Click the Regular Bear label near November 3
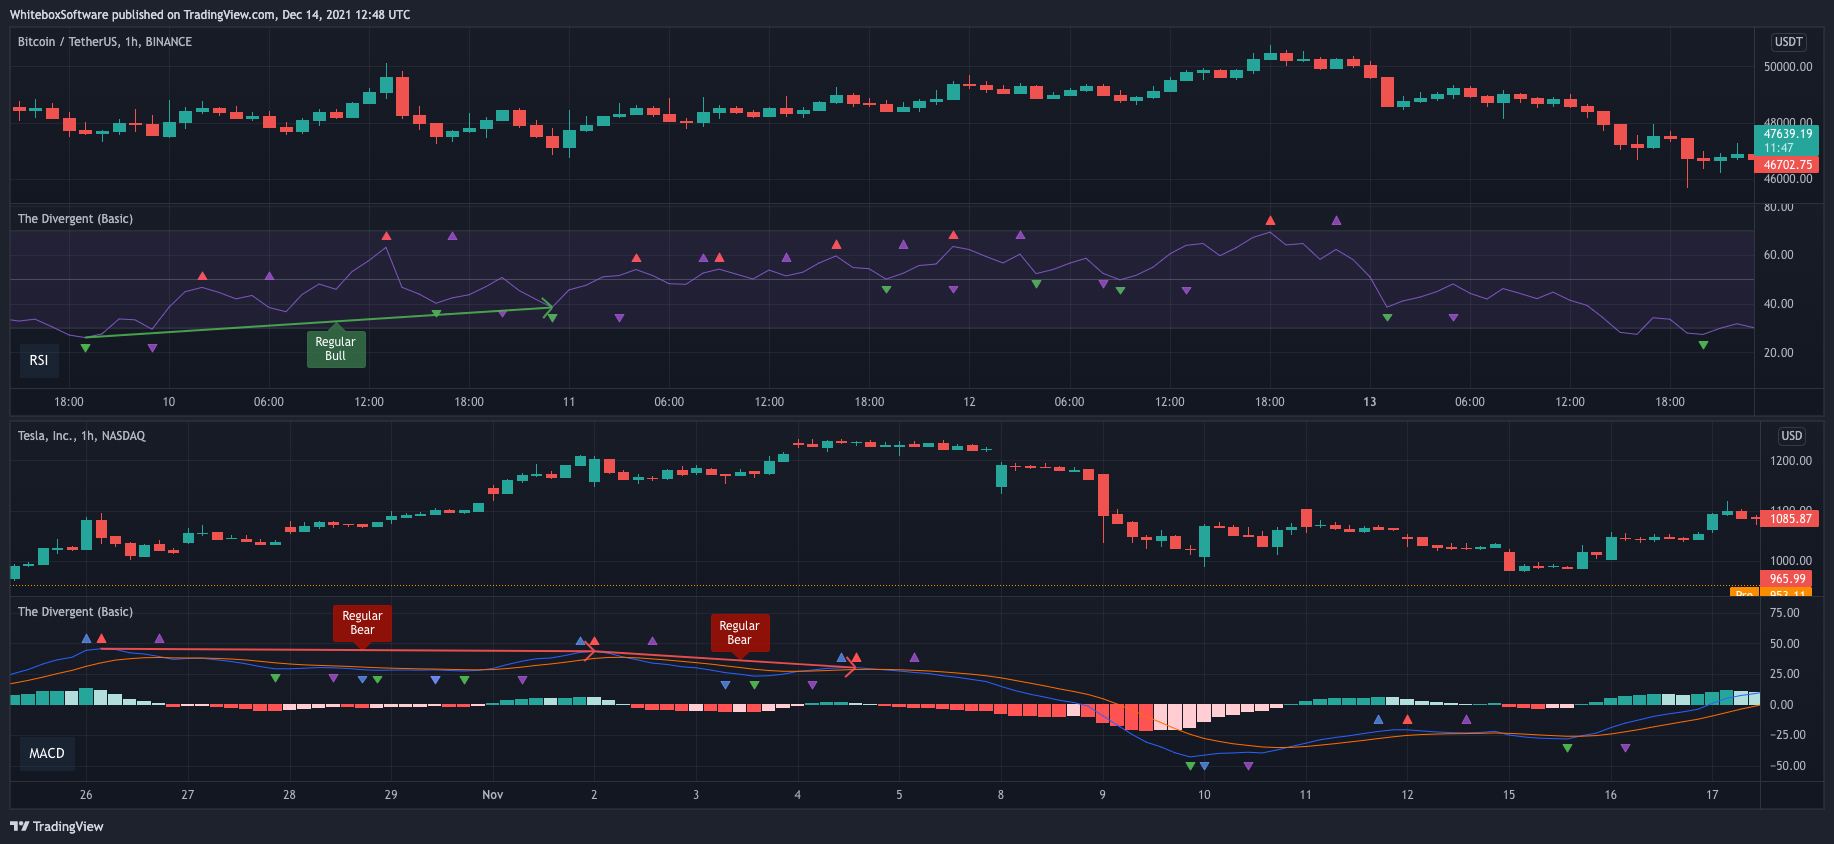1834x844 pixels. [740, 634]
